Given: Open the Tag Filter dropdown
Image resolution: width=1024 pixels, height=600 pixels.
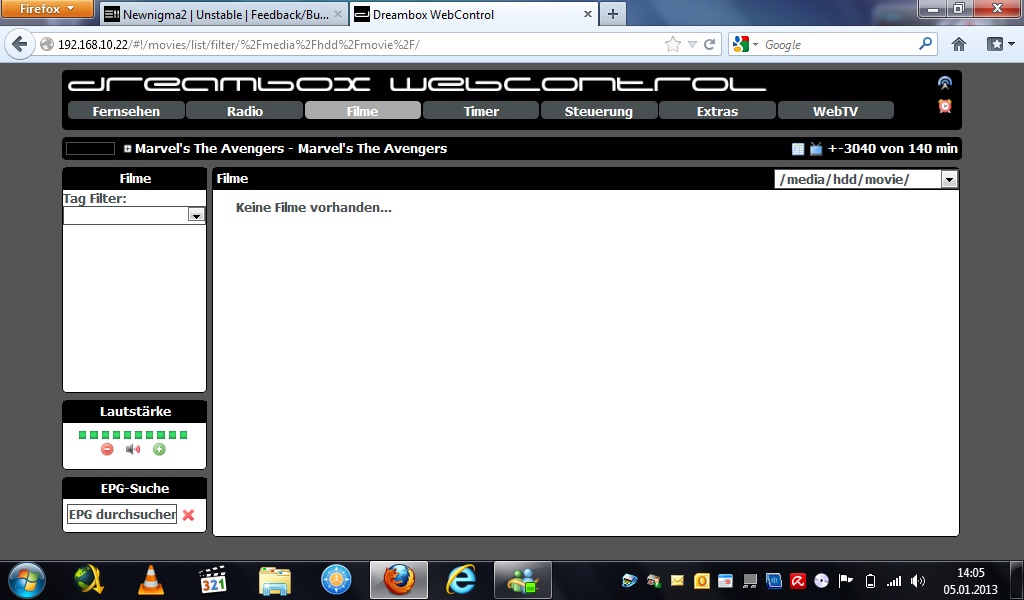Looking at the screenshot, I should click(x=196, y=215).
